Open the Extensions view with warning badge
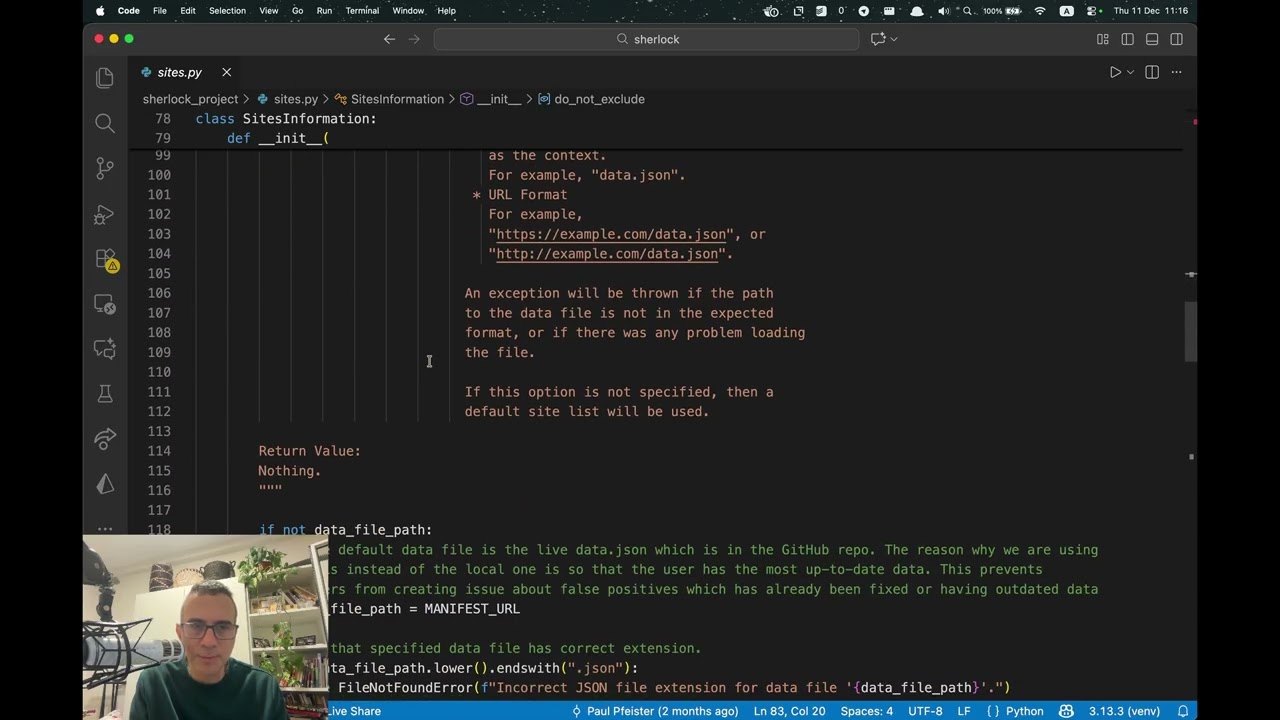Viewport: 1280px width, 720px height. (x=106, y=259)
